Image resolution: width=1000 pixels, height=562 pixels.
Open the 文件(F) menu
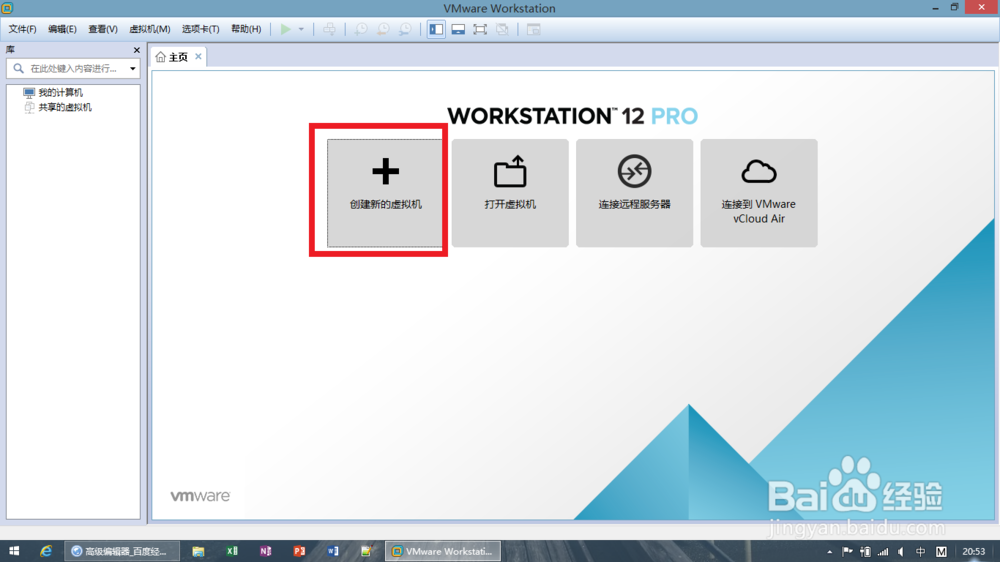pyautogui.click(x=22, y=29)
